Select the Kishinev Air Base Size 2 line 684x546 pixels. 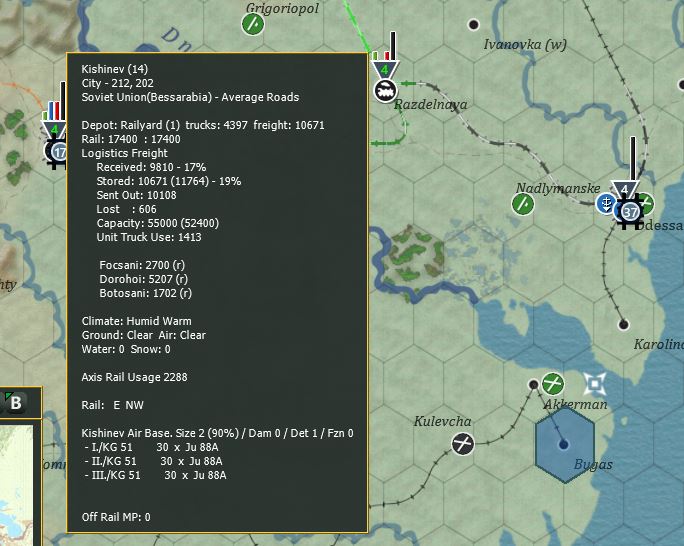(x=217, y=433)
